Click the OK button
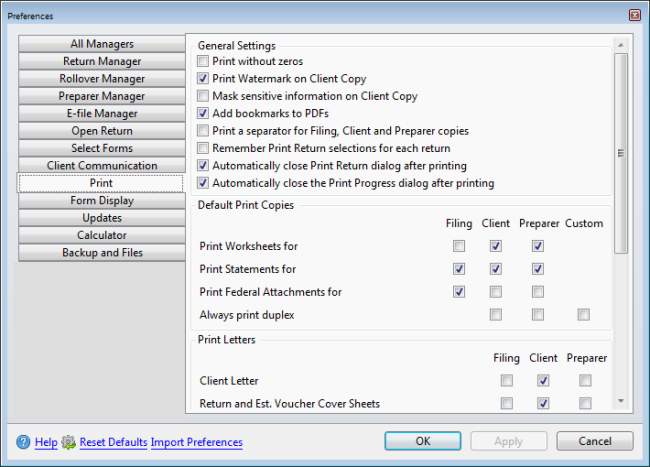 point(423,441)
